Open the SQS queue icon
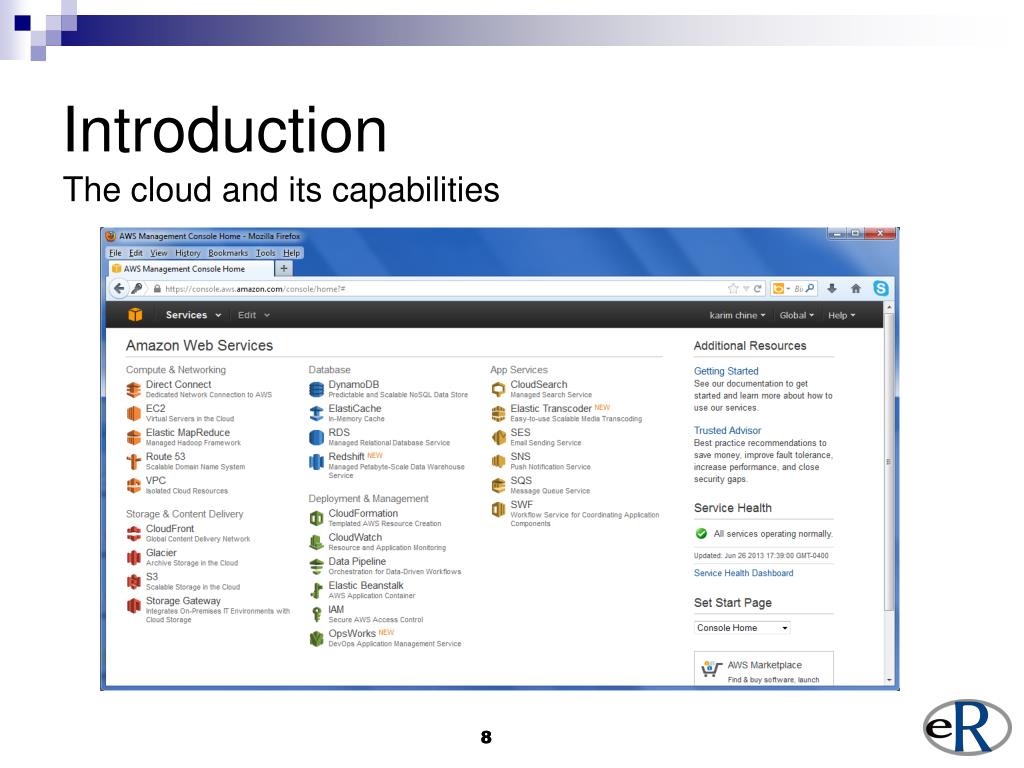 point(498,486)
